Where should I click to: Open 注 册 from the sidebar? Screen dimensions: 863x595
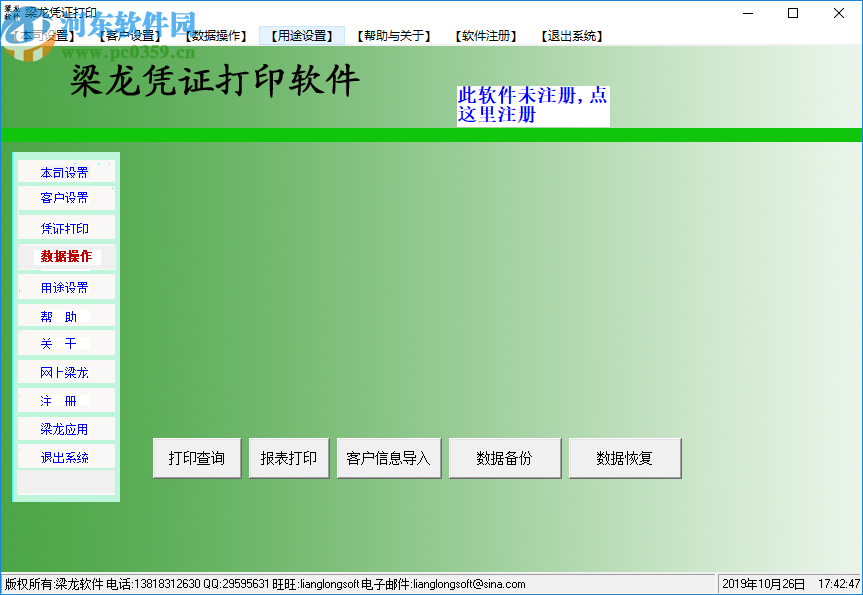point(66,400)
